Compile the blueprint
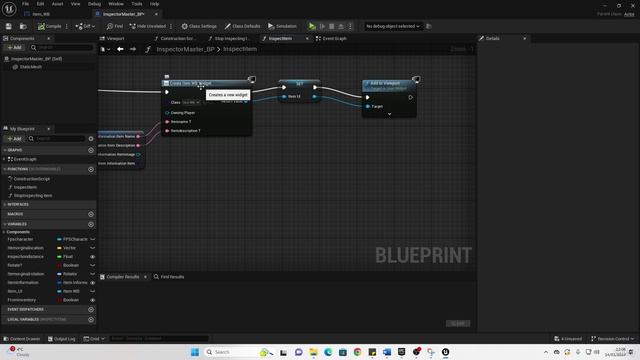 [x=49, y=26]
